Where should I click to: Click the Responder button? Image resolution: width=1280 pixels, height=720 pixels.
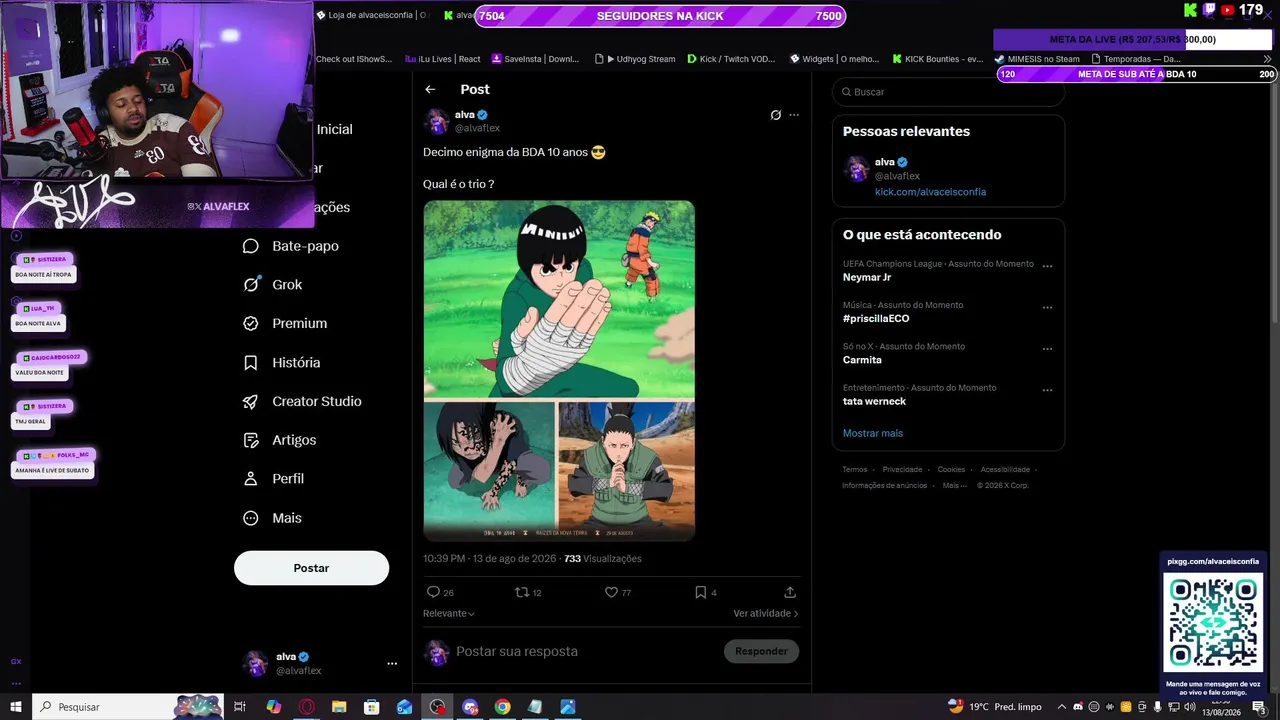pos(761,651)
